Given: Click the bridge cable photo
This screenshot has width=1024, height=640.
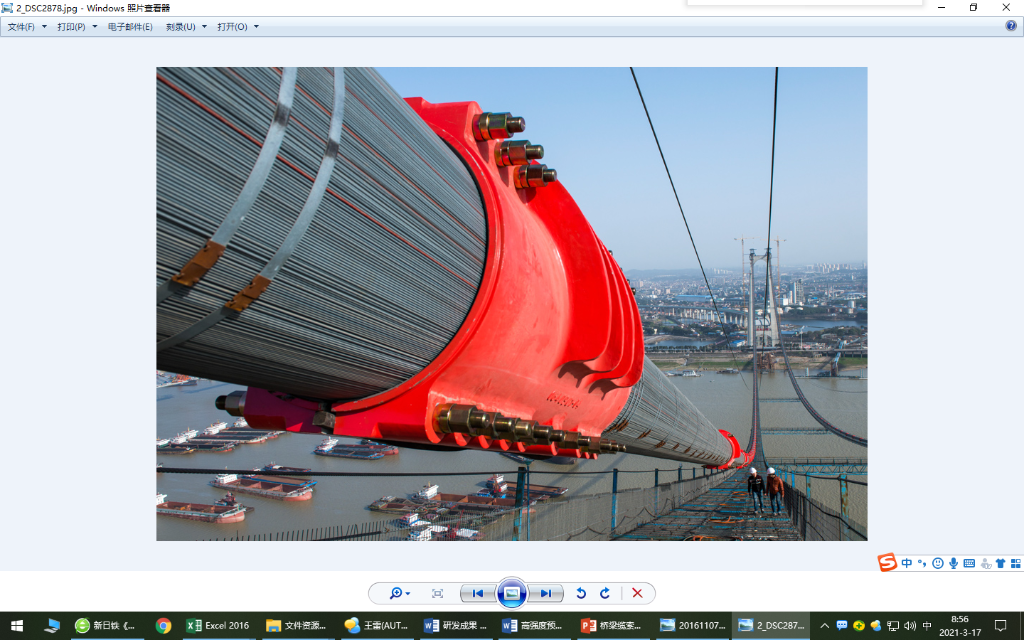Looking at the screenshot, I should pyautogui.click(x=511, y=303).
